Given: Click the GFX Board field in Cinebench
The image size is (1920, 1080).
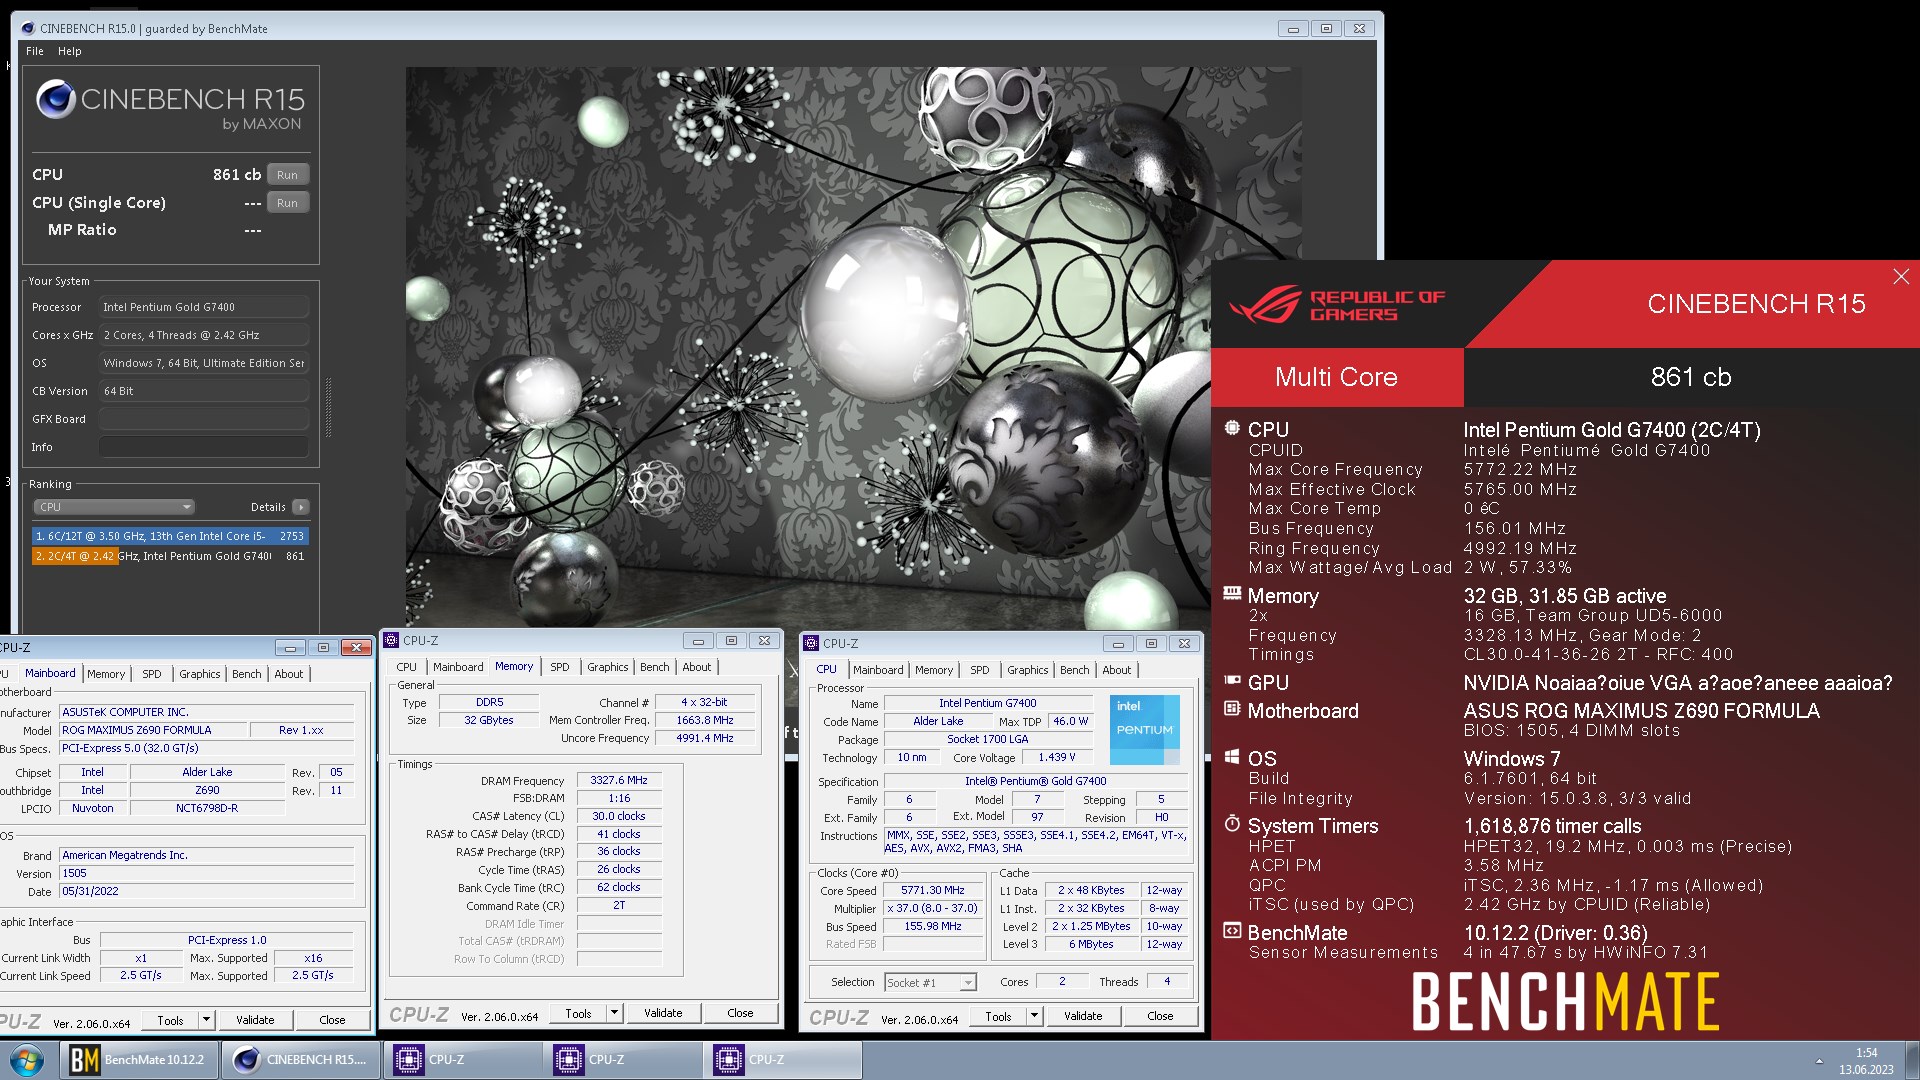Looking at the screenshot, I should tap(204, 419).
